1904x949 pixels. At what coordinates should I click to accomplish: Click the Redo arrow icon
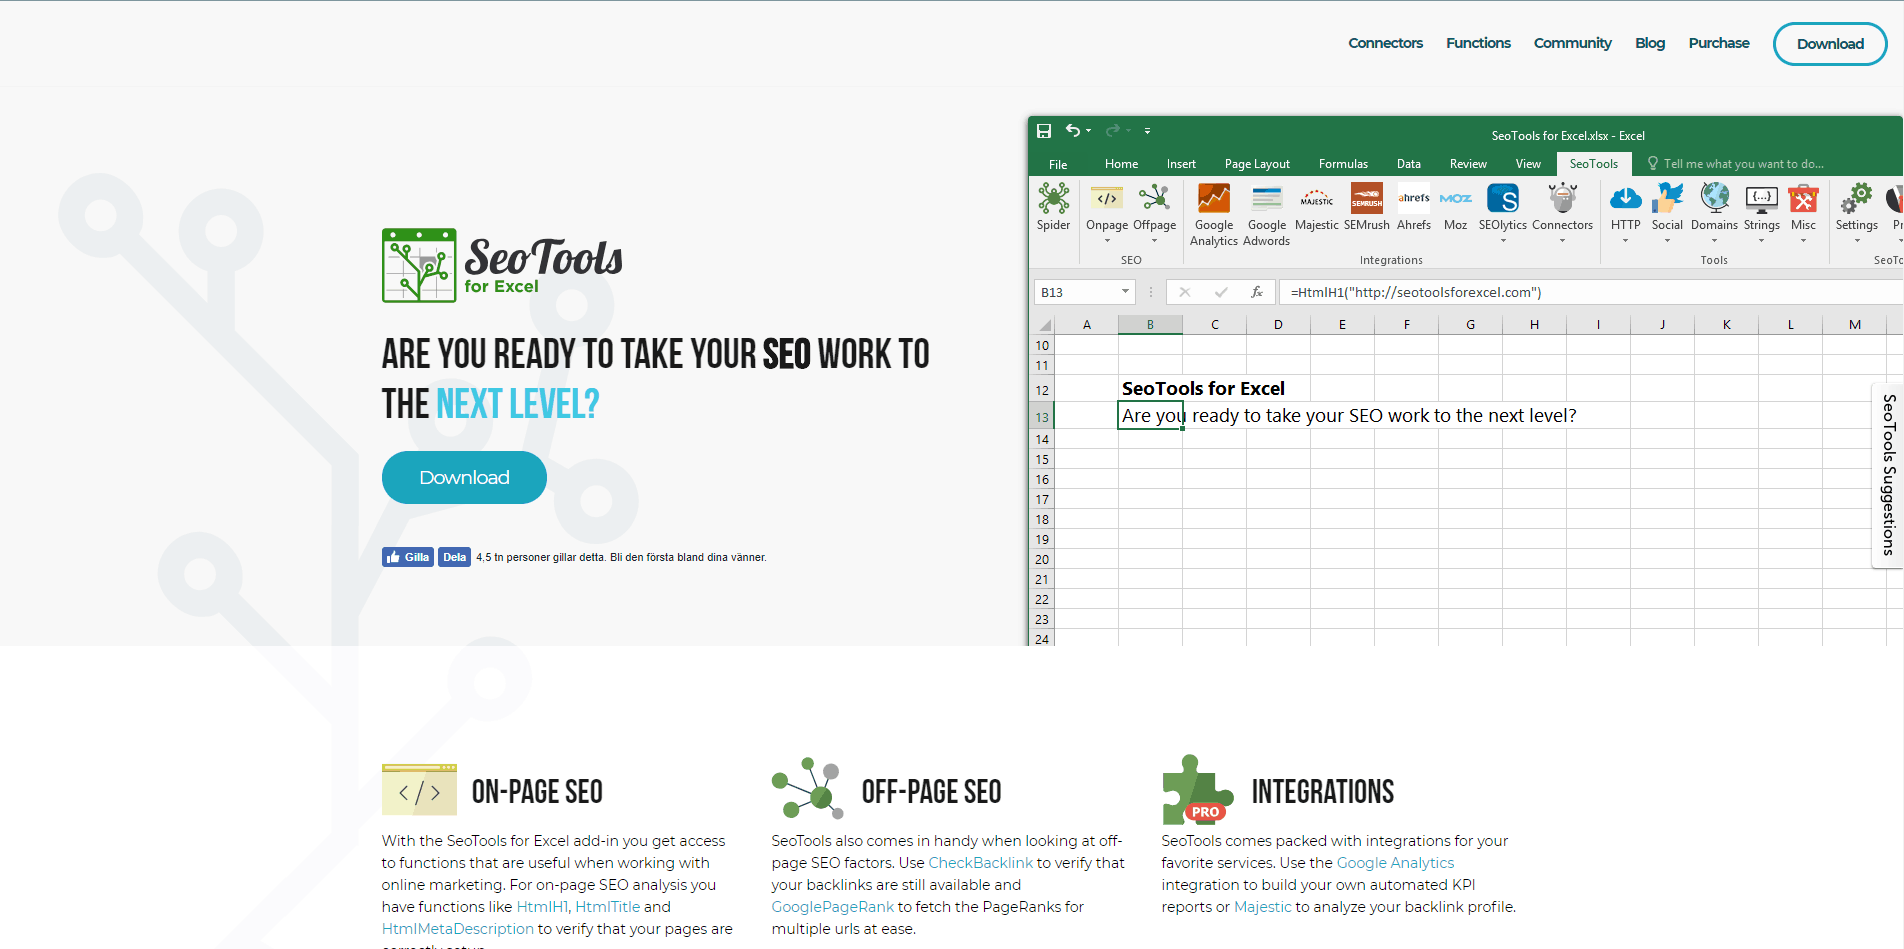(x=1113, y=131)
